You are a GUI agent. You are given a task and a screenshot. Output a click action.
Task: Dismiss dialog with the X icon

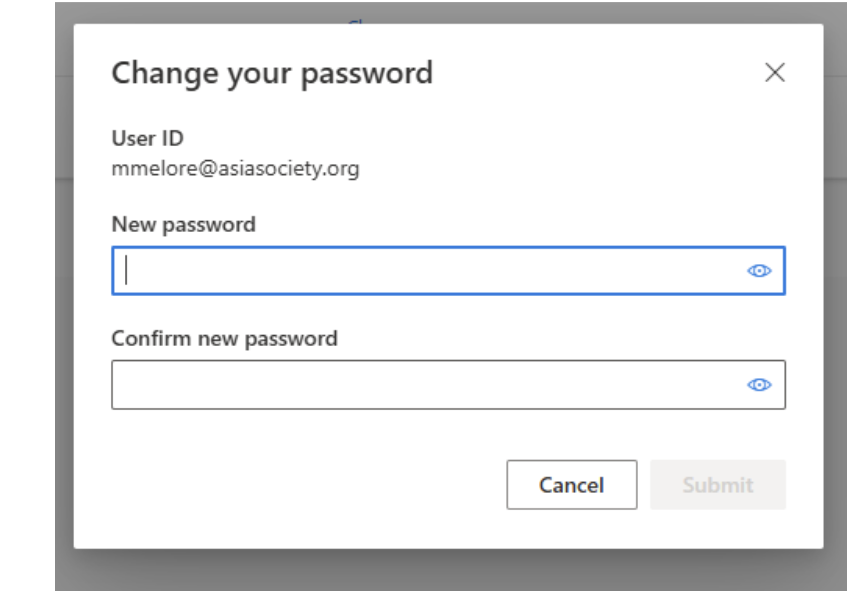pyautogui.click(x=774, y=72)
